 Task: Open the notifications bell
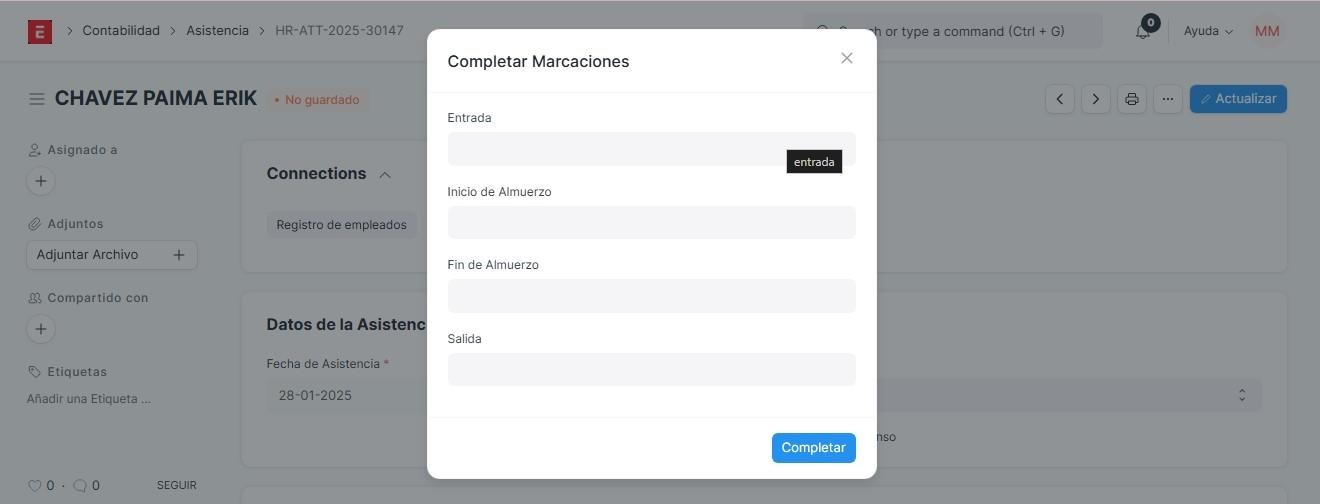coord(1143,31)
